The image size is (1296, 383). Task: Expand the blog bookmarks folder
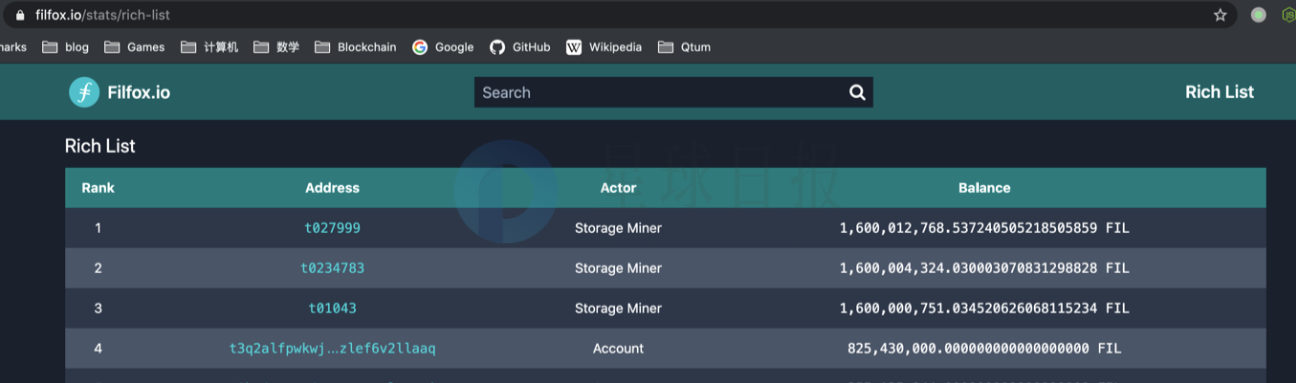pos(65,47)
